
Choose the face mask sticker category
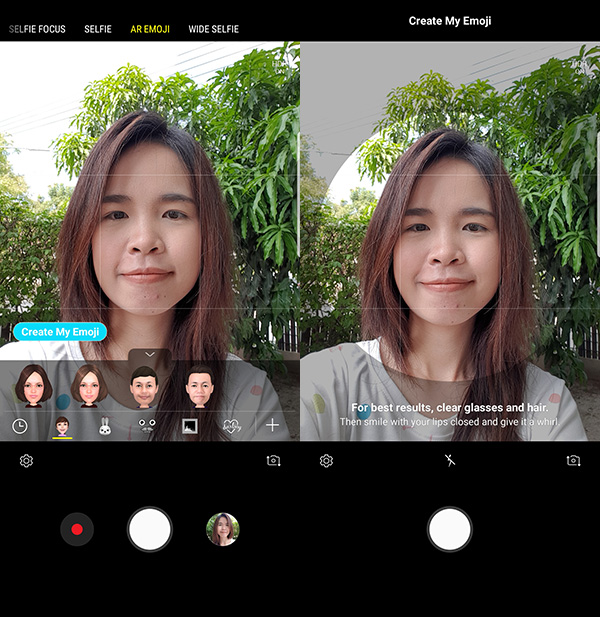point(147,425)
